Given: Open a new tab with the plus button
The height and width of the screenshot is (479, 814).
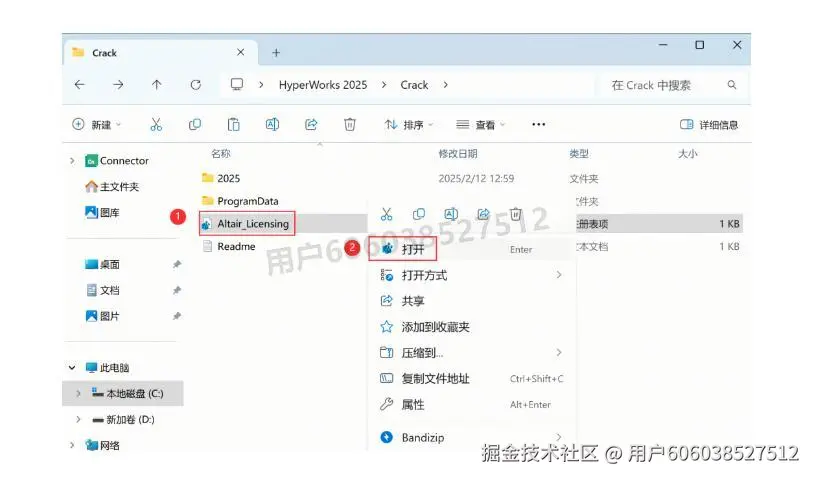Looking at the screenshot, I should 276,53.
